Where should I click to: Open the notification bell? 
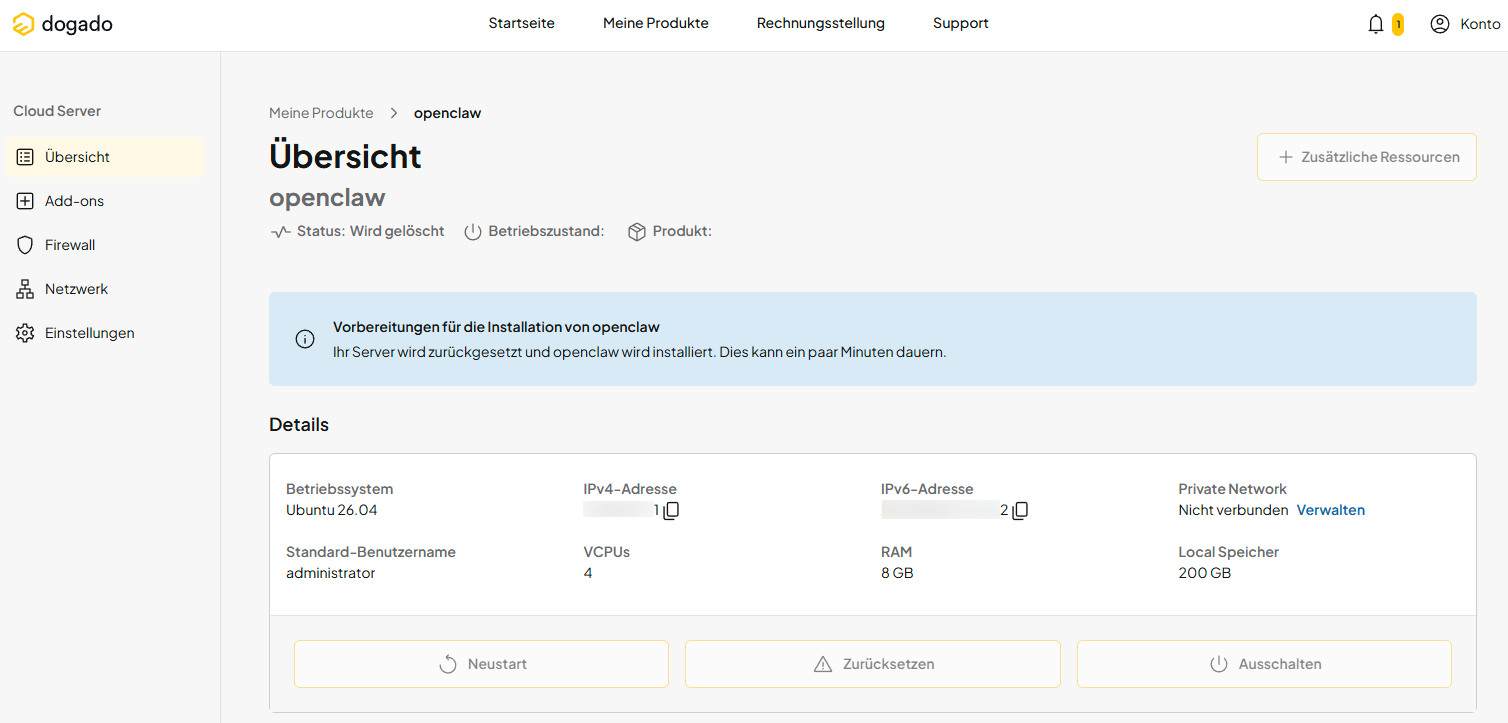[1376, 24]
